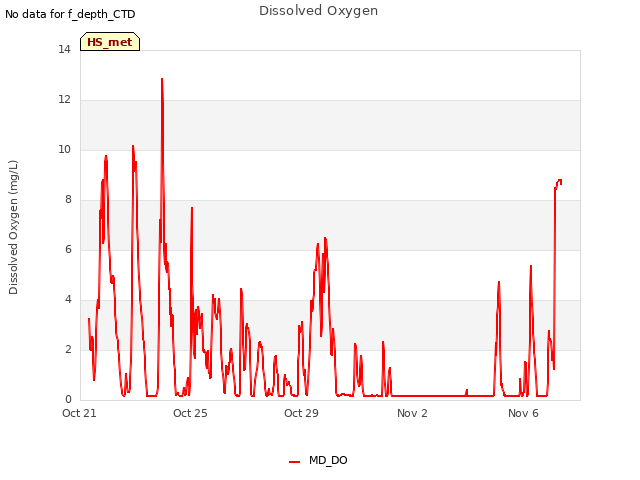Click the Oct 25 x-axis tick label
This screenshot has width=640, height=480.
(x=190, y=413)
